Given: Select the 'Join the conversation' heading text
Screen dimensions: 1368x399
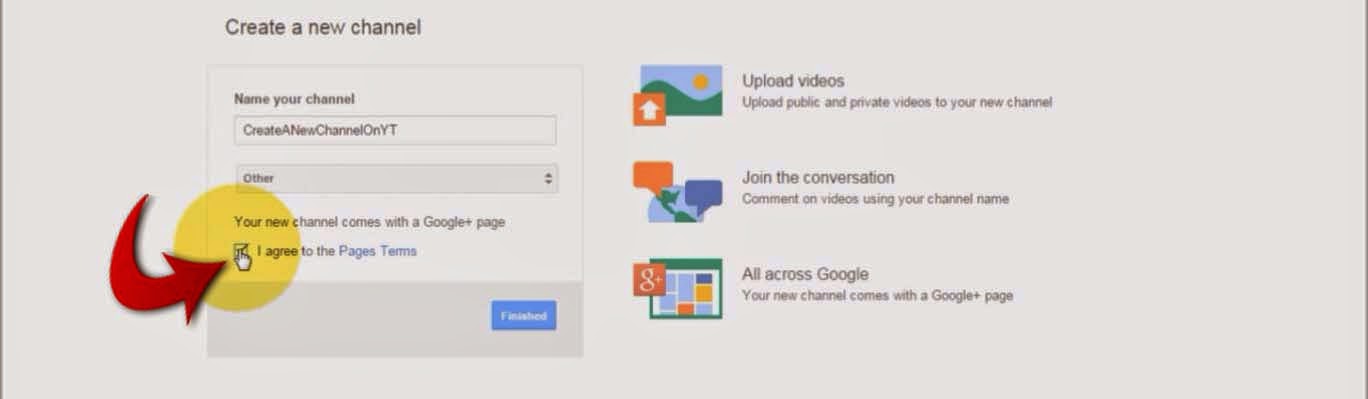Looking at the screenshot, I should 818,178.
